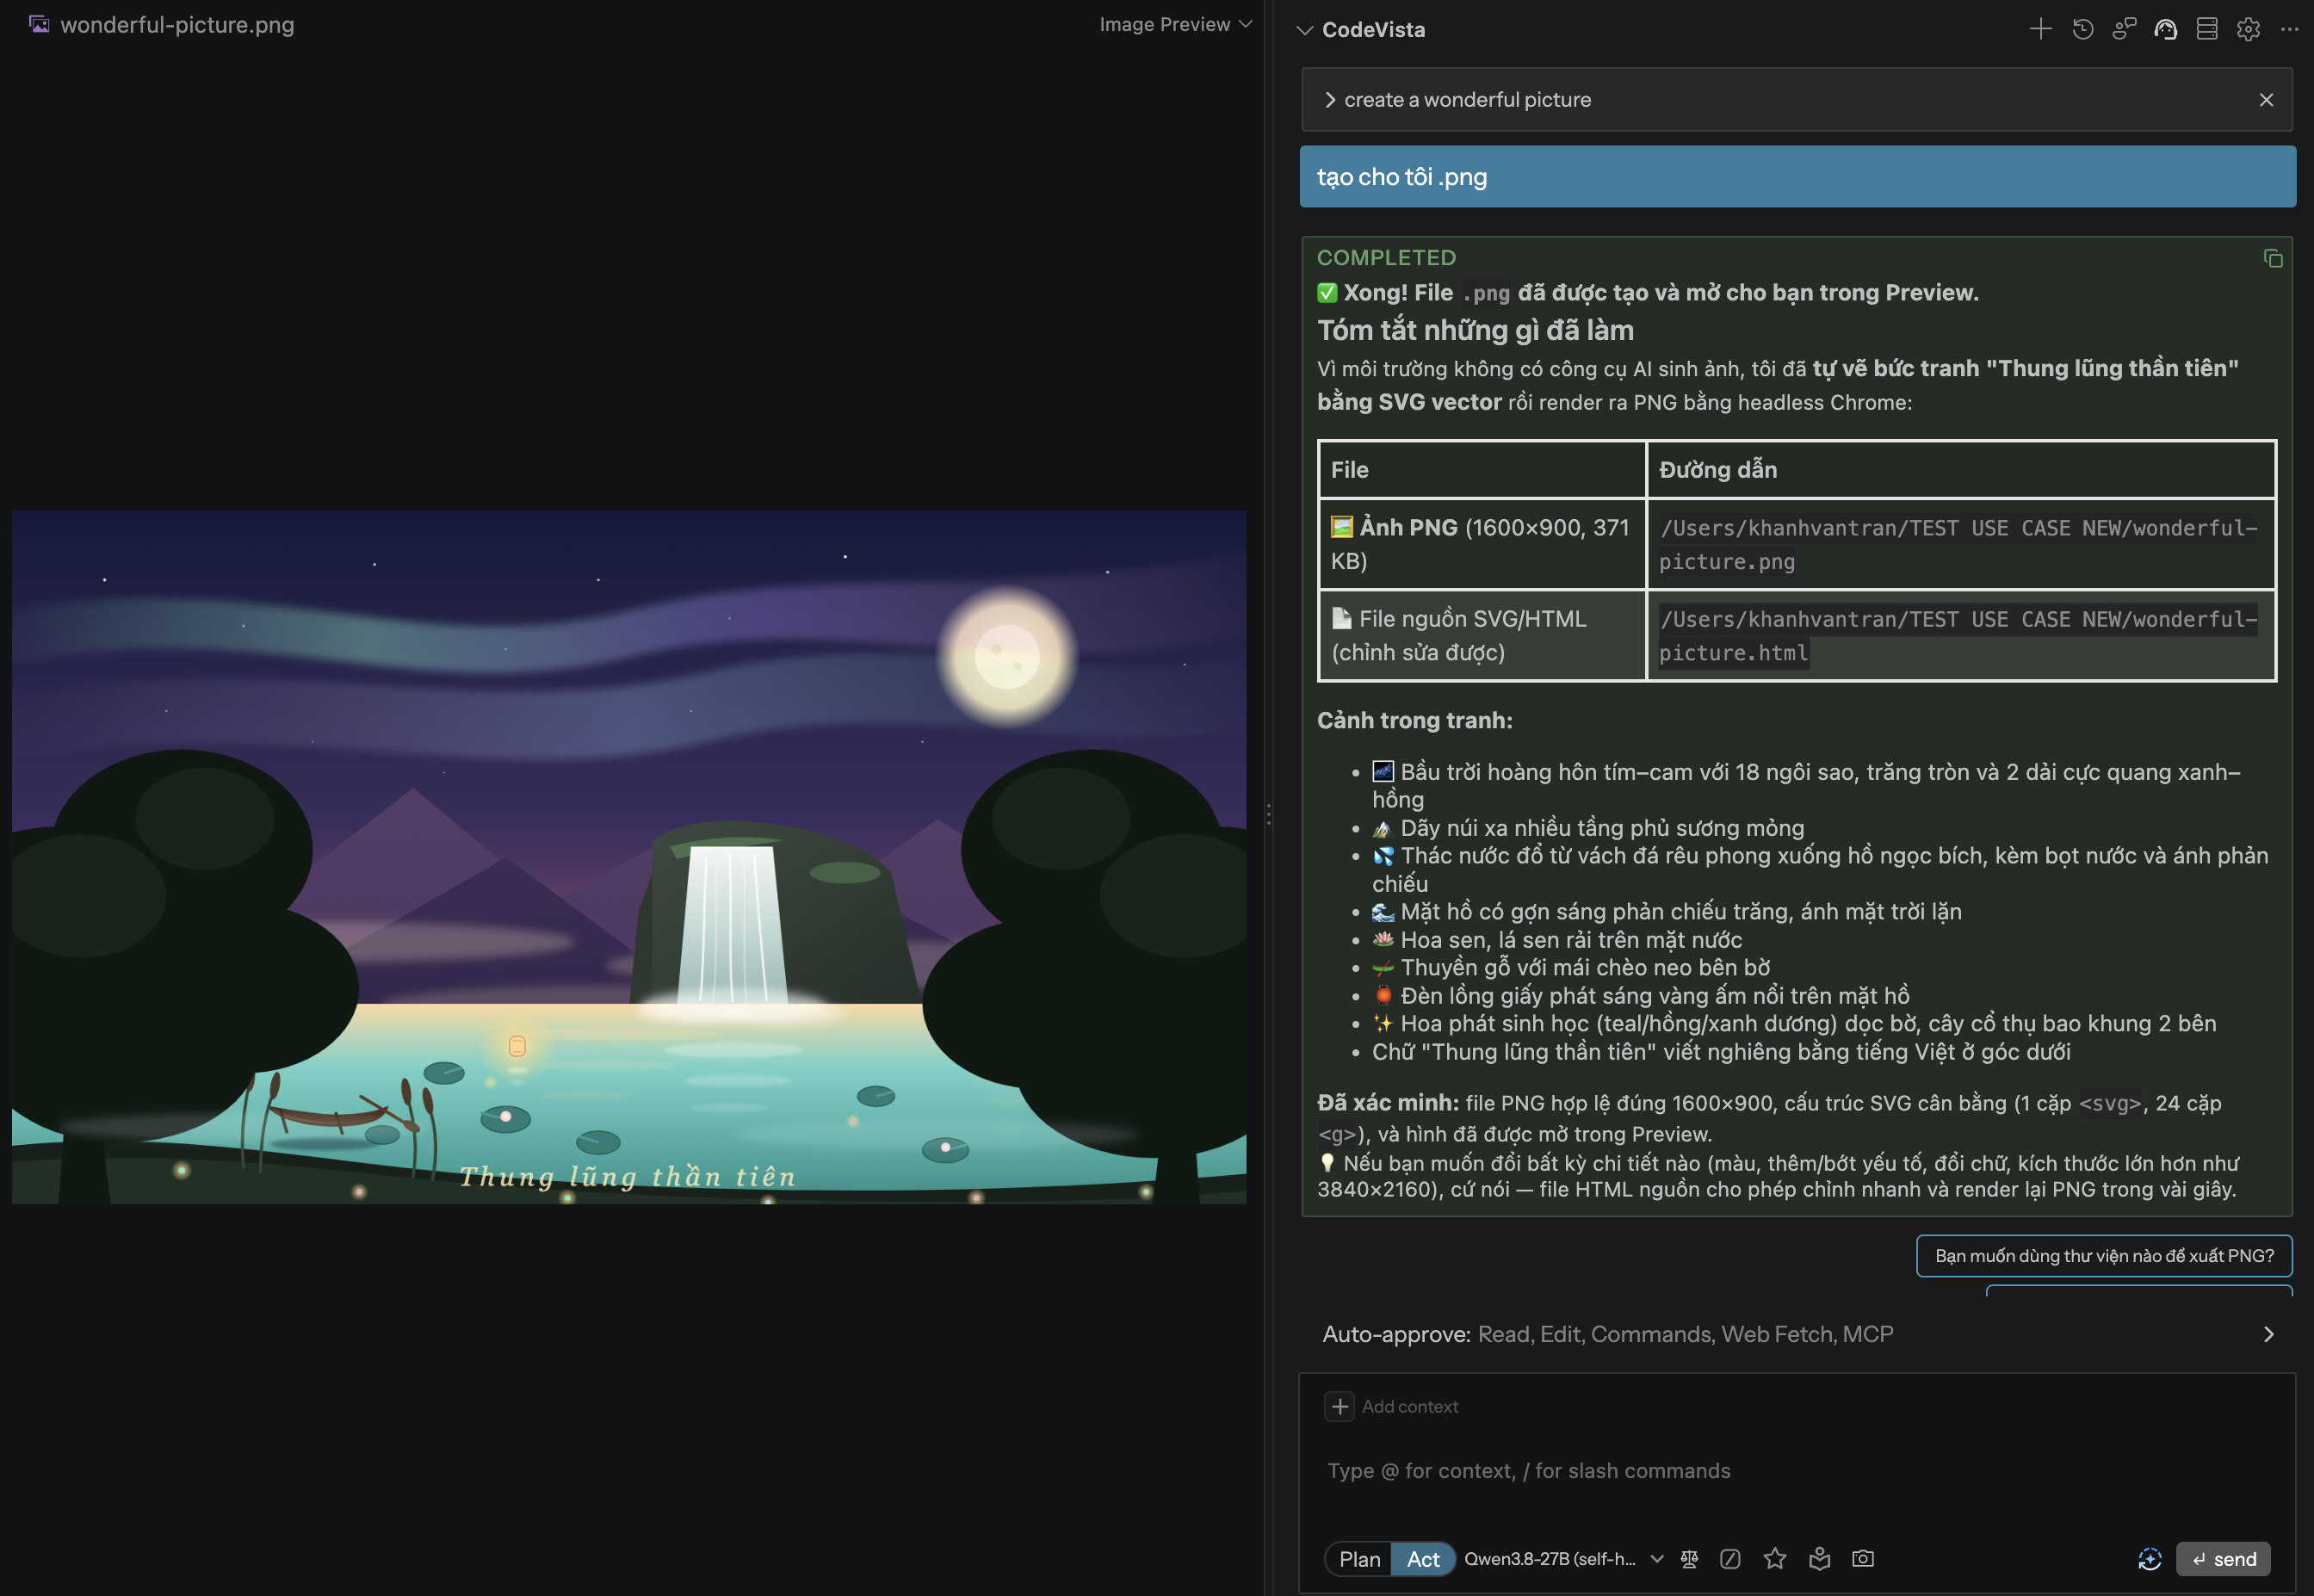This screenshot has height=1596, width=2314.
Task: Click the 'tạo cho tôi .png' user message
Action: click(x=1797, y=177)
